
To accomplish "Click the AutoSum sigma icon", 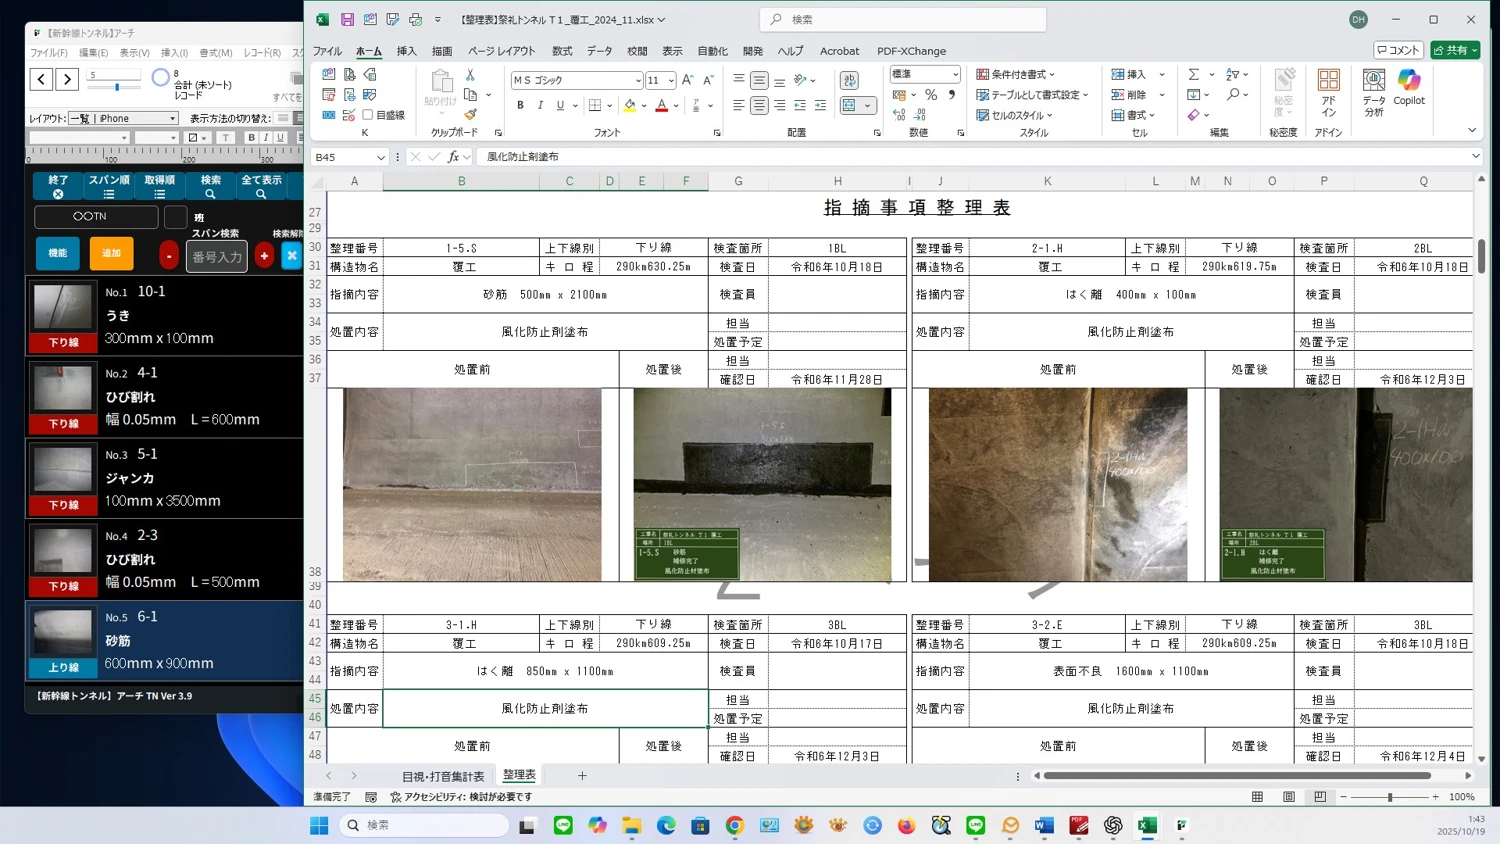I will click(x=1193, y=75).
